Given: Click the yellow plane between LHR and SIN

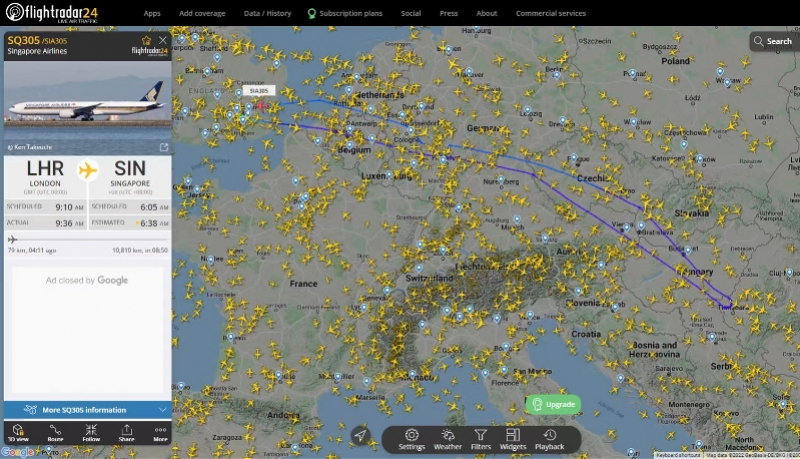Looking at the screenshot, I should [88, 170].
